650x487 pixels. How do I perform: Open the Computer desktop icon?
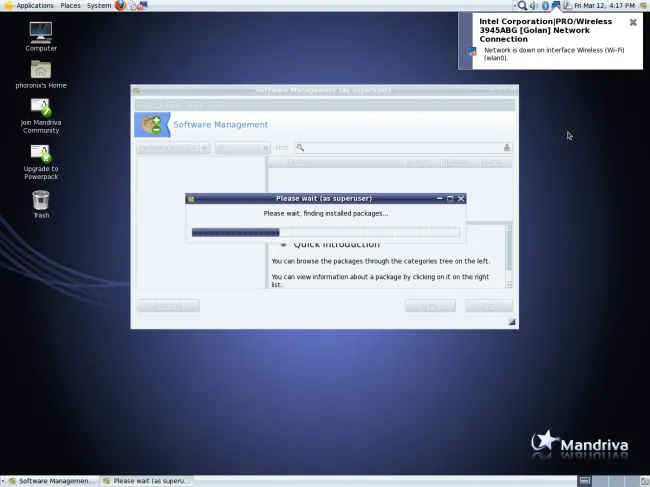[41, 36]
